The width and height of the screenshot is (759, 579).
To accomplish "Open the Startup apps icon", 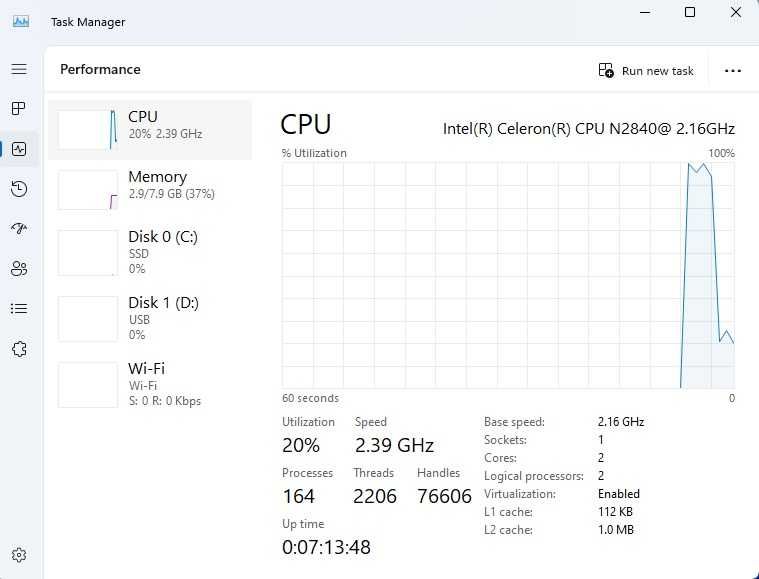I will (19, 229).
